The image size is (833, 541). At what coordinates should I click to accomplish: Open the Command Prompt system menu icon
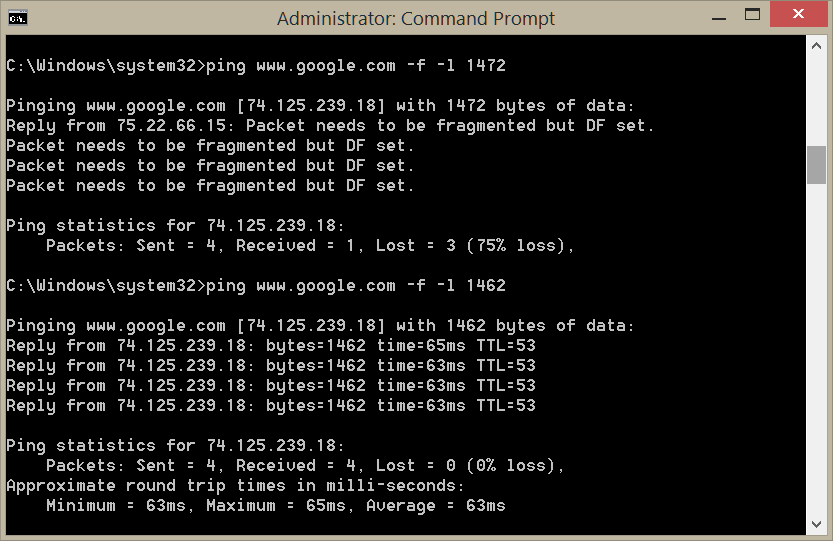point(17,17)
